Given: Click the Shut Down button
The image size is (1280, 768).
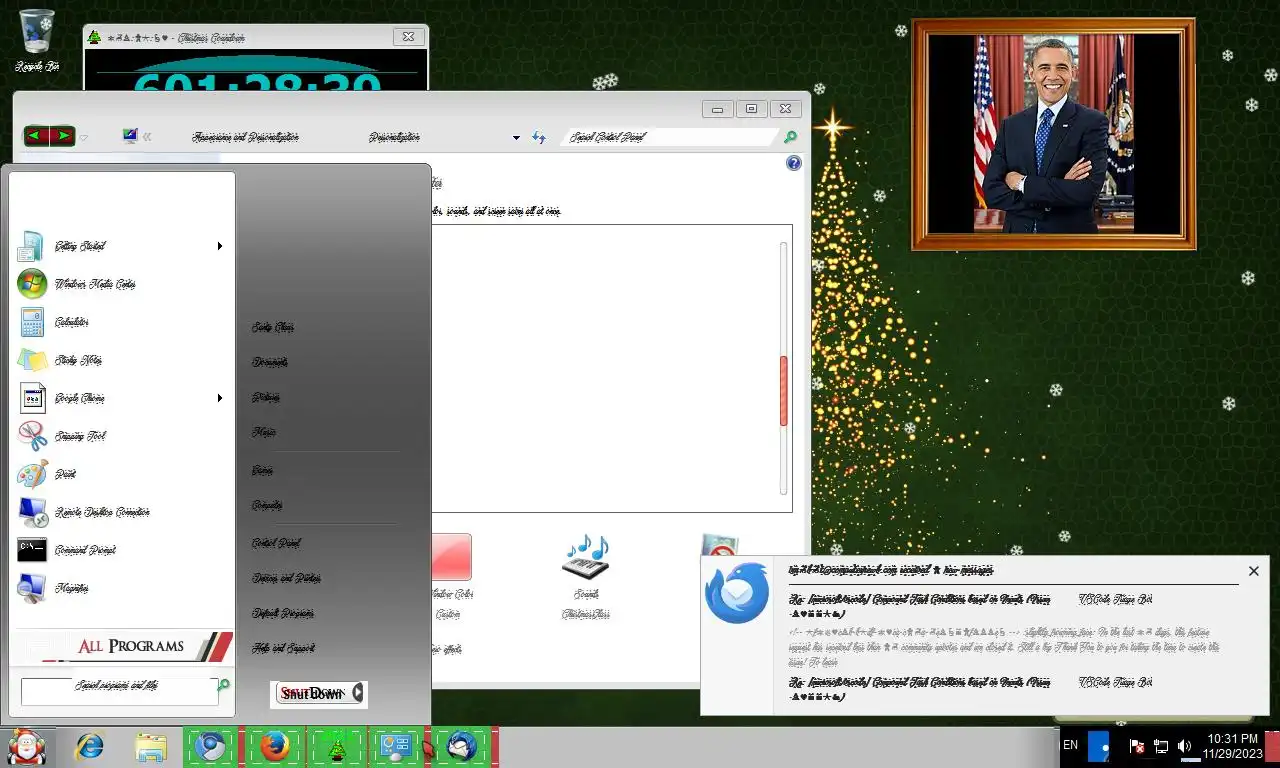Looking at the screenshot, I should click(x=311, y=693).
